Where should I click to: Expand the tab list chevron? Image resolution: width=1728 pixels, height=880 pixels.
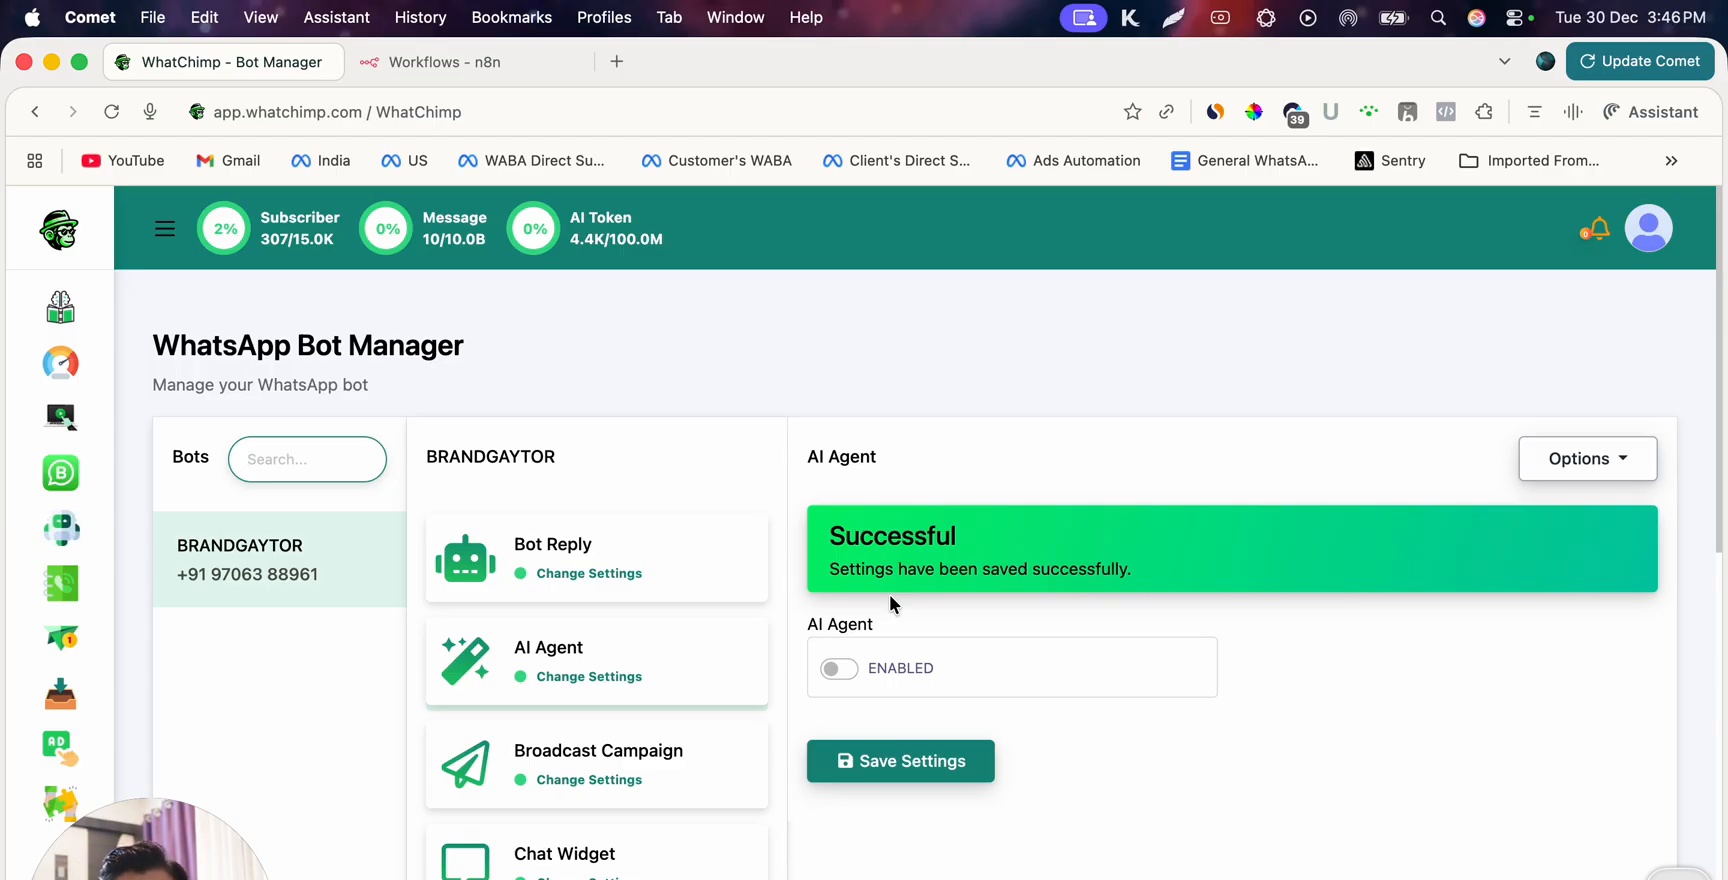tap(1504, 61)
